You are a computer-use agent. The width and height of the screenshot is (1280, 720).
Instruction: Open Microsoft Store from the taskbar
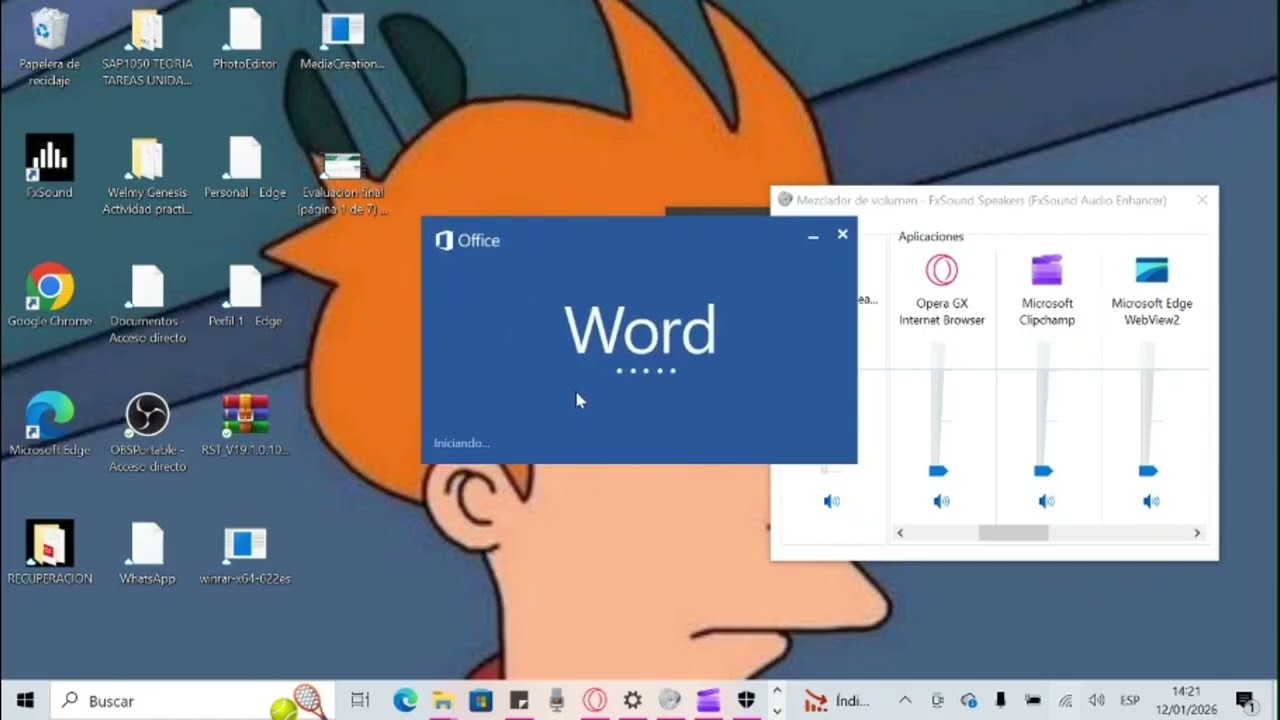481,701
